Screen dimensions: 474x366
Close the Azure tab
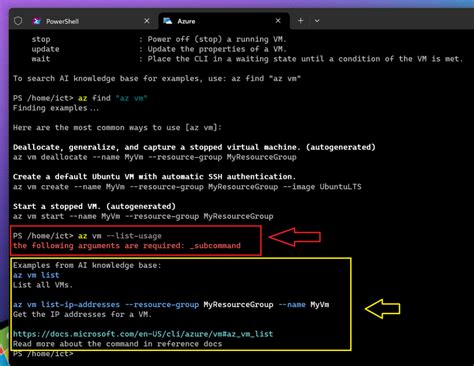[278, 21]
